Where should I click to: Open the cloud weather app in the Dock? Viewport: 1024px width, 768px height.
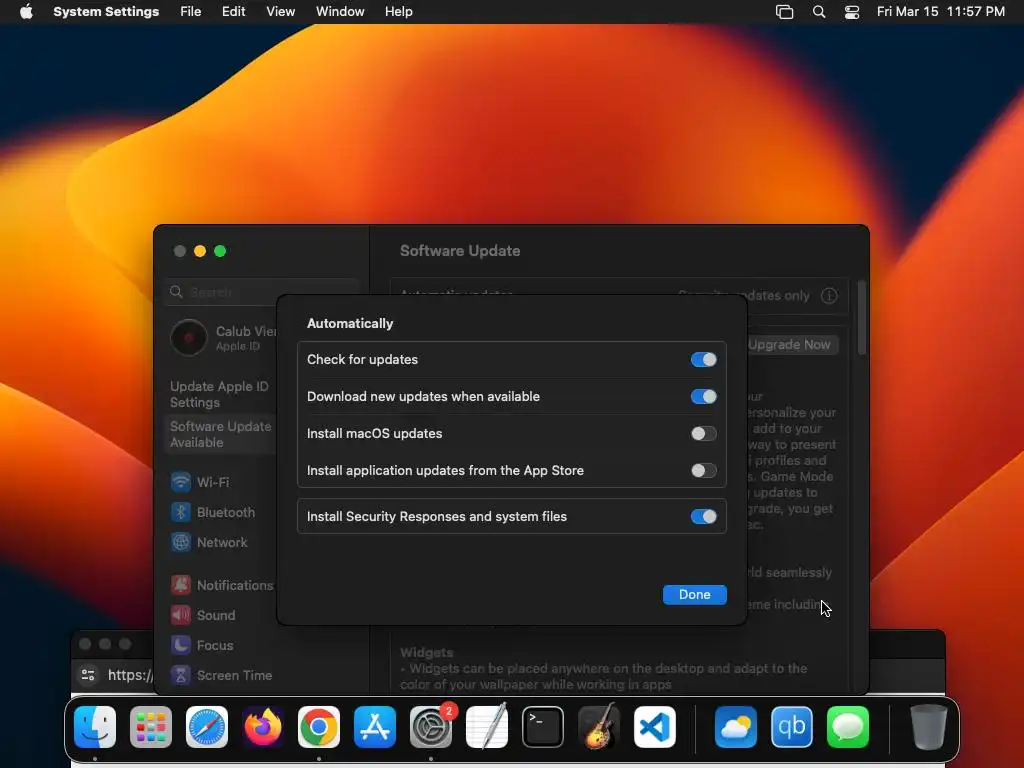pyautogui.click(x=736, y=726)
